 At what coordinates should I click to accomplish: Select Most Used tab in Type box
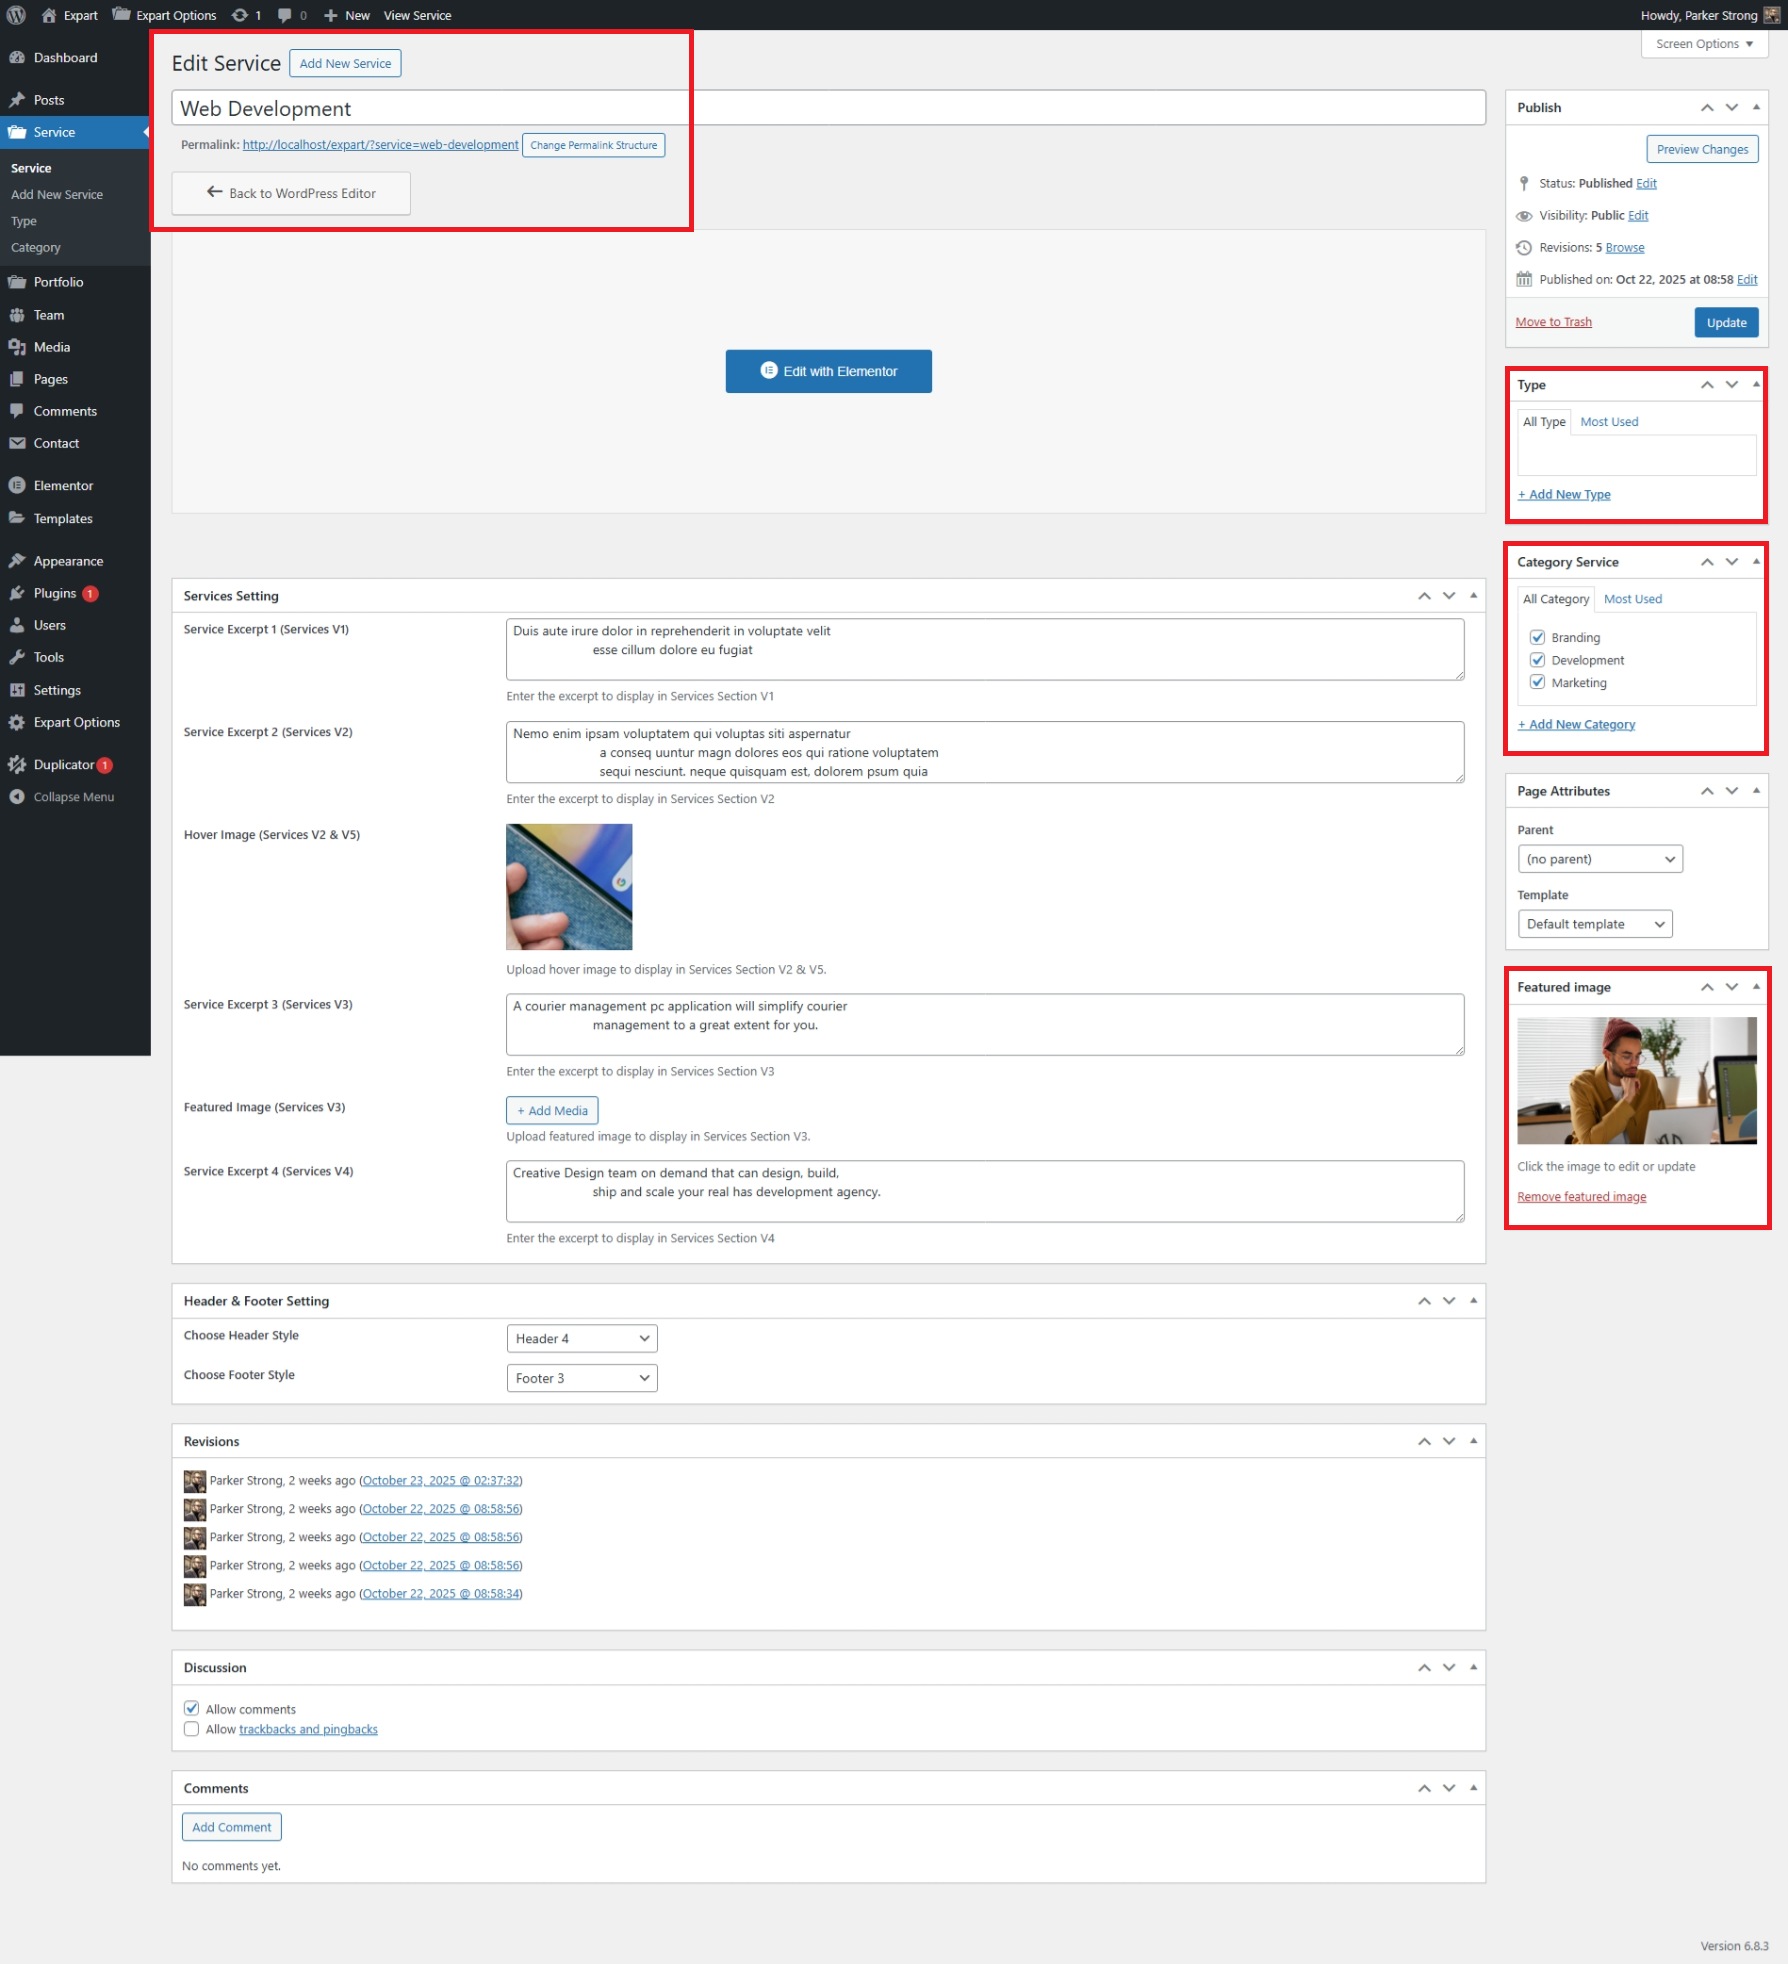click(x=1608, y=422)
